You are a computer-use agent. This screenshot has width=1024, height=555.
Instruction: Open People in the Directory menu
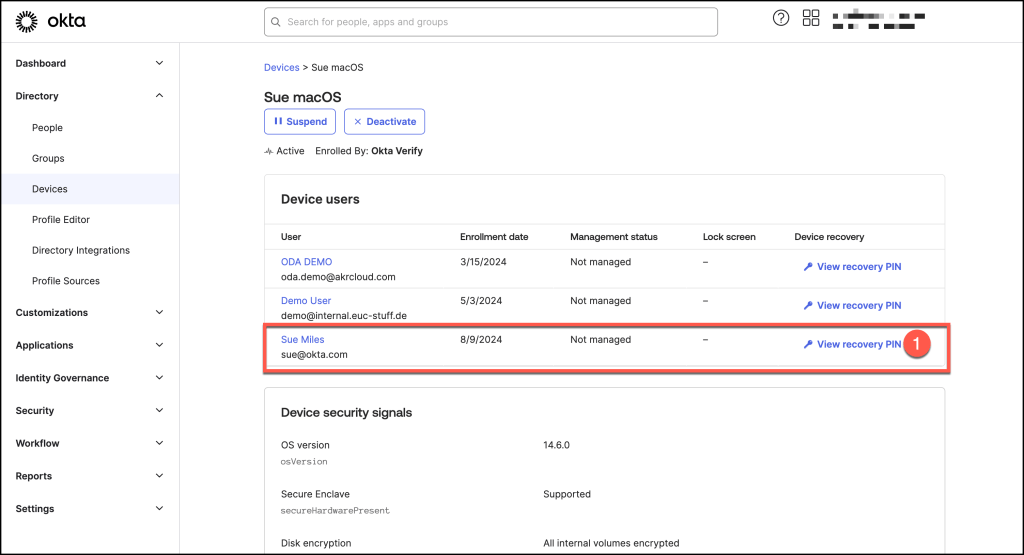pyautogui.click(x=47, y=128)
